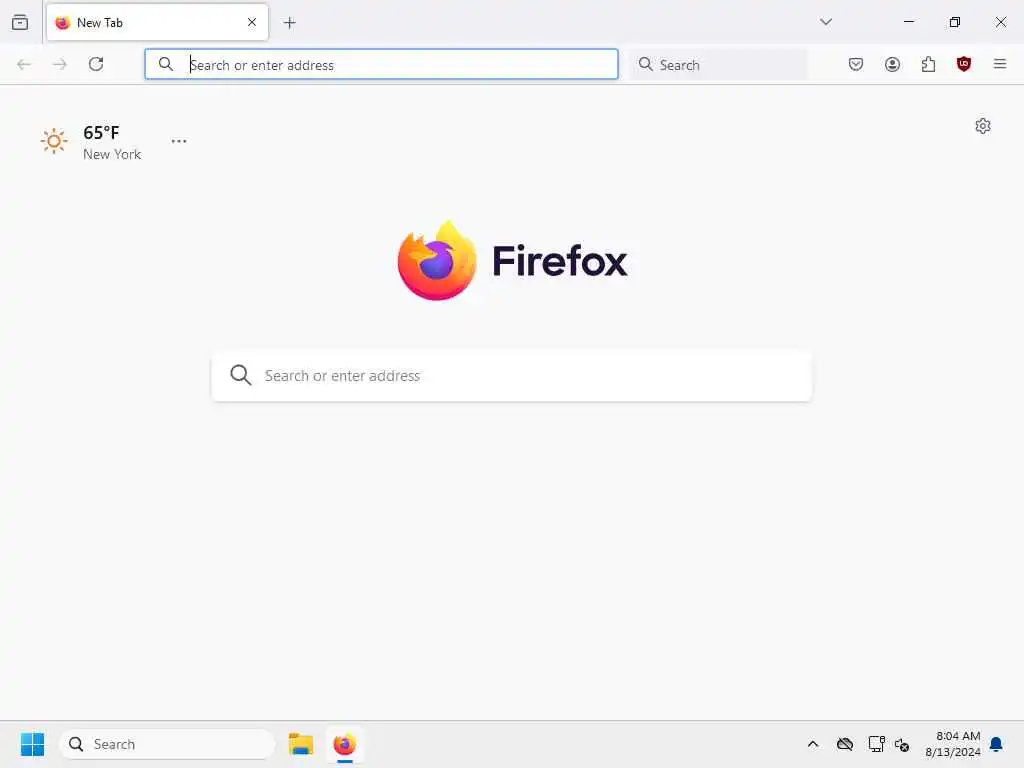Image resolution: width=1024 pixels, height=768 pixels.
Task: Minimize the Firefox window
Action: coord(909,22)
